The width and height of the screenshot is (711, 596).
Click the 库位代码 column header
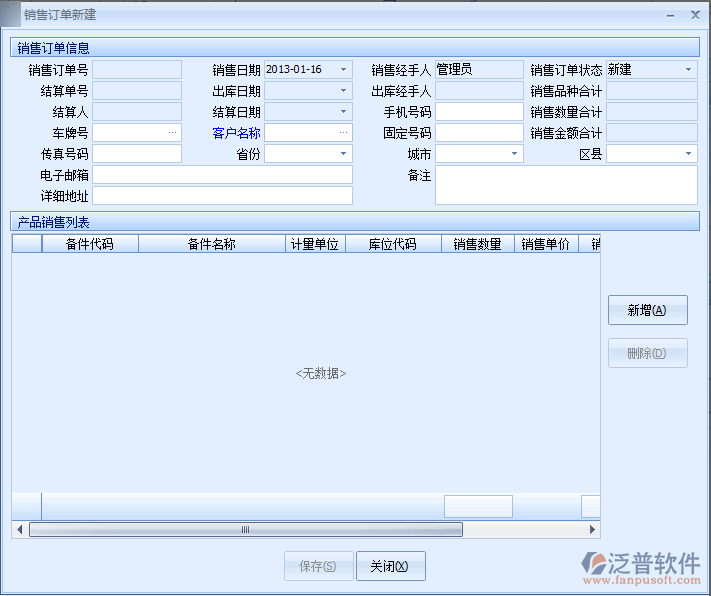pos(393,244)
